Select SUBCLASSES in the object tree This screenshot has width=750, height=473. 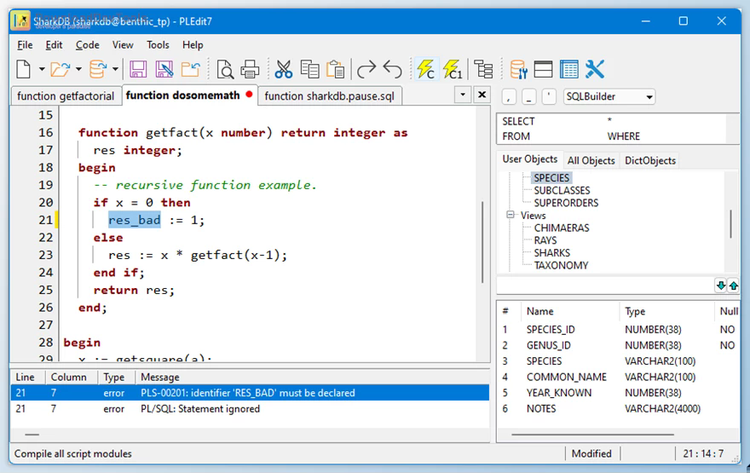562,190
